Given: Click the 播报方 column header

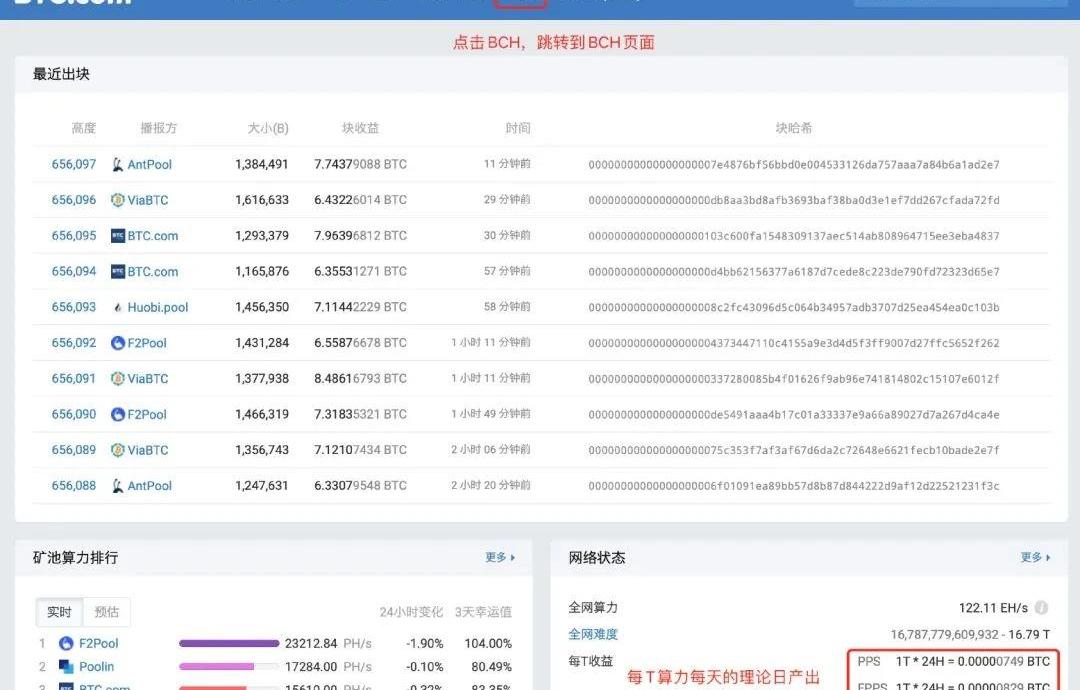Looking at the screenshot, I should click(158, 128).
